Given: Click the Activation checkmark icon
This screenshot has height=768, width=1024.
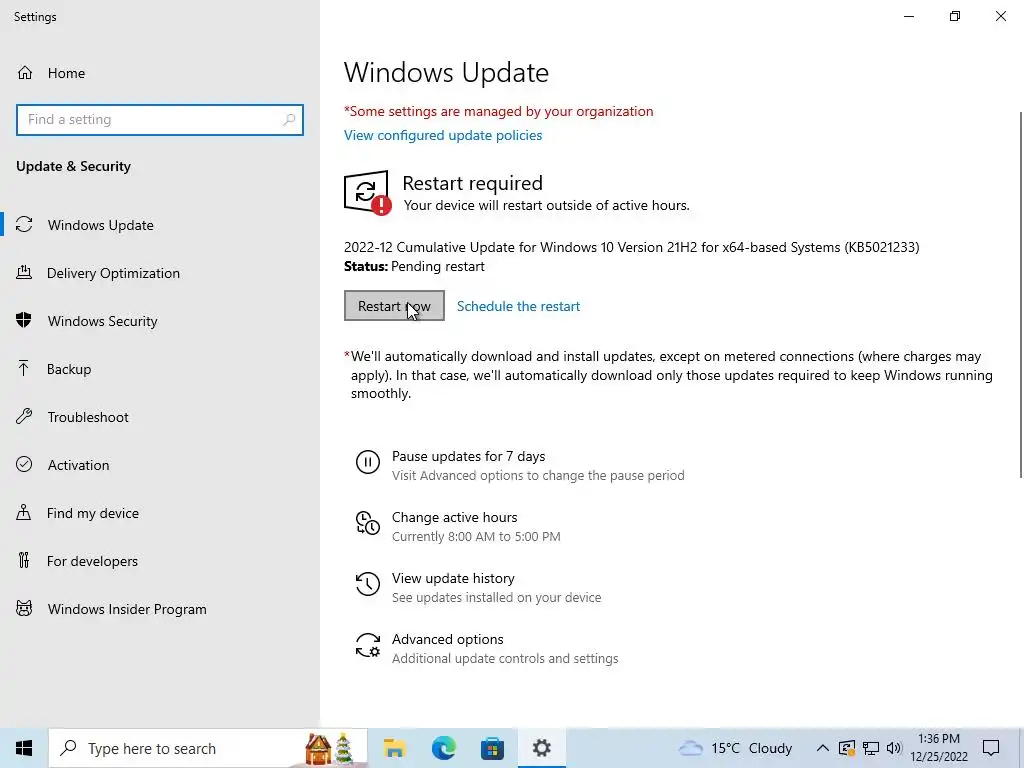Looking at the screenshot, I should click(x=24, y=464).
